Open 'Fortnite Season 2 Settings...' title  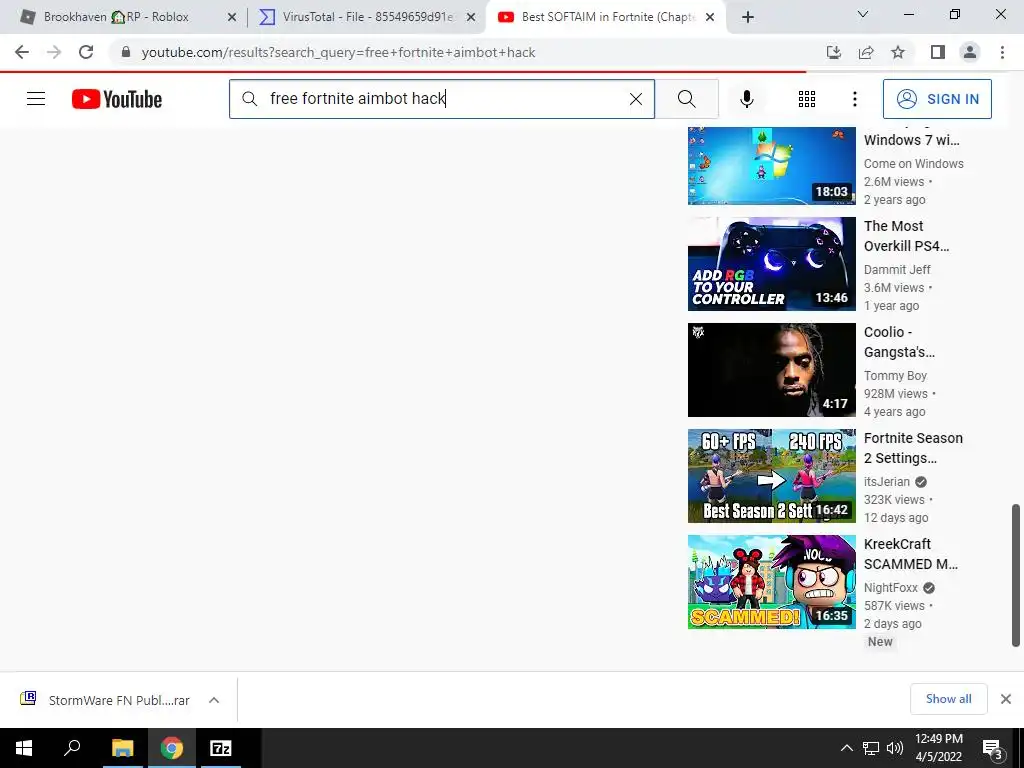click(913, 448)
